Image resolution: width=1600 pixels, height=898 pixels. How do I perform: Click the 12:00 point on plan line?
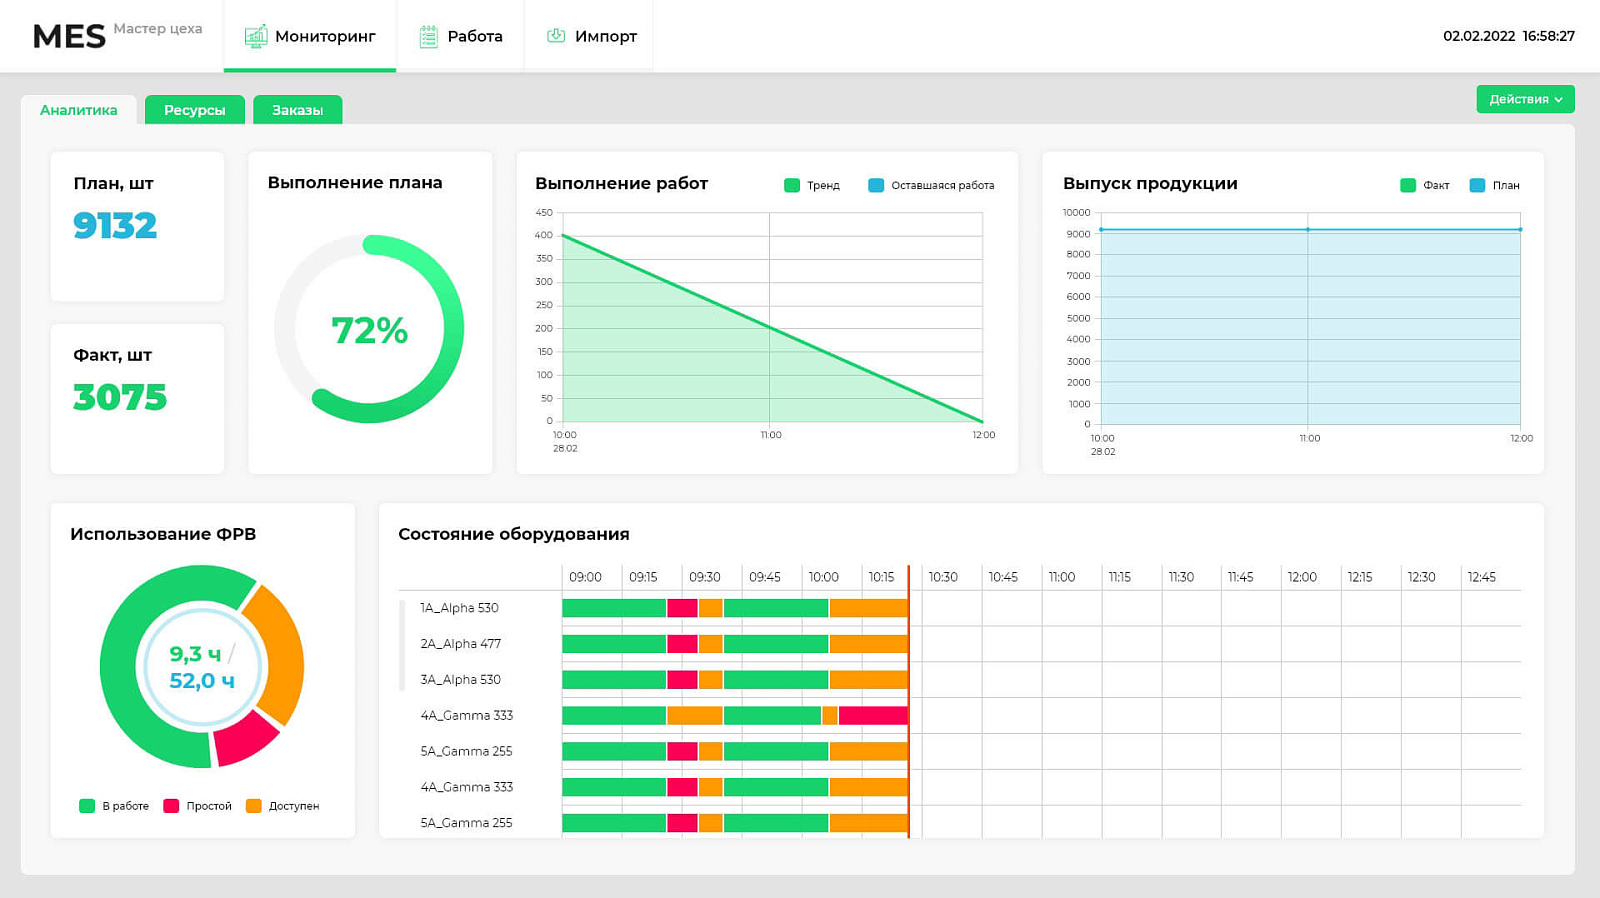point(1520,230)
